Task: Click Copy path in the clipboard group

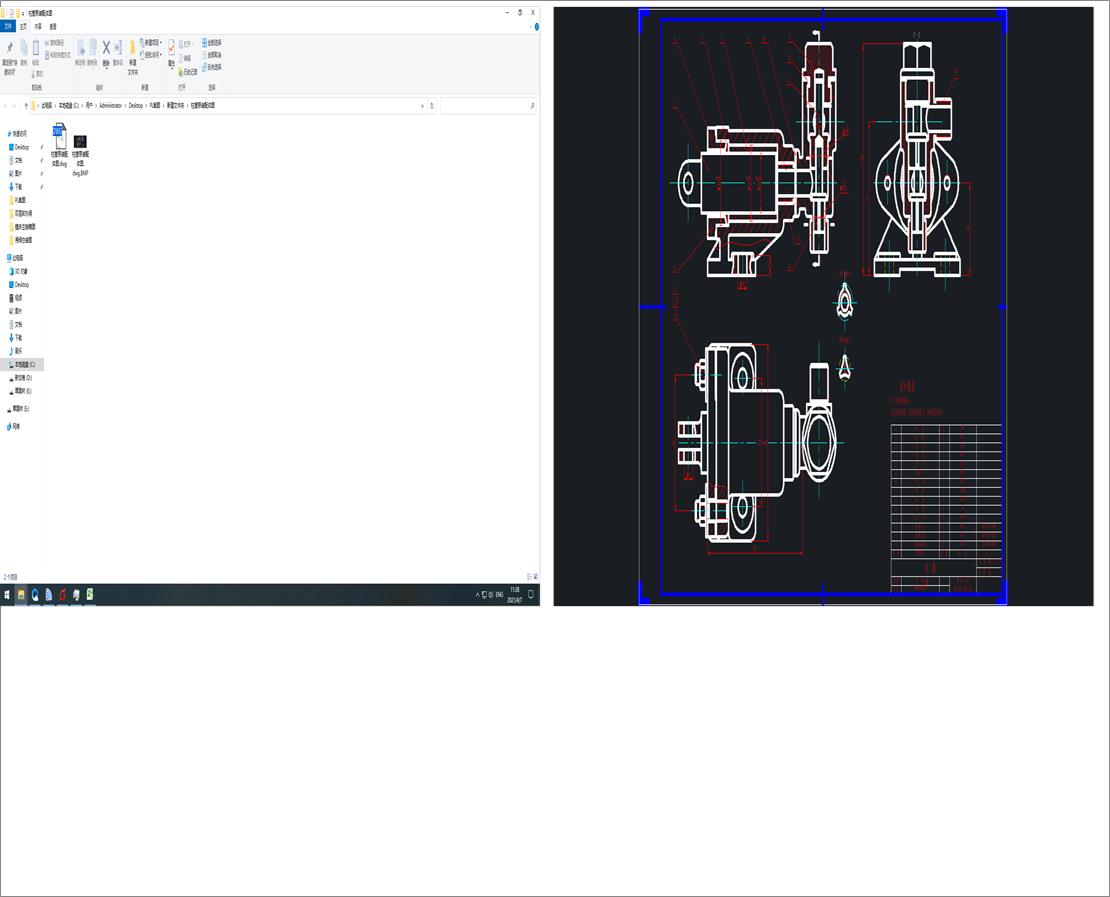Action: [57, 43]
